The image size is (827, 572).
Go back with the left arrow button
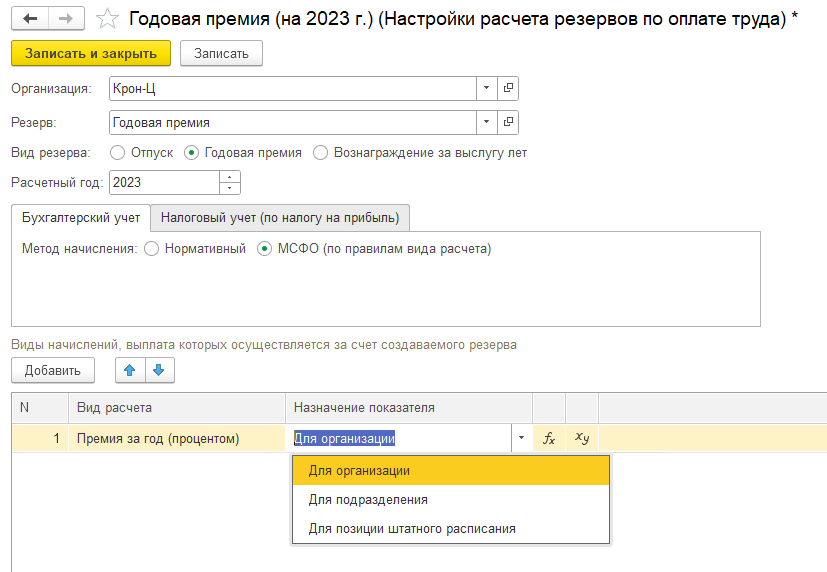coord(30,19)
